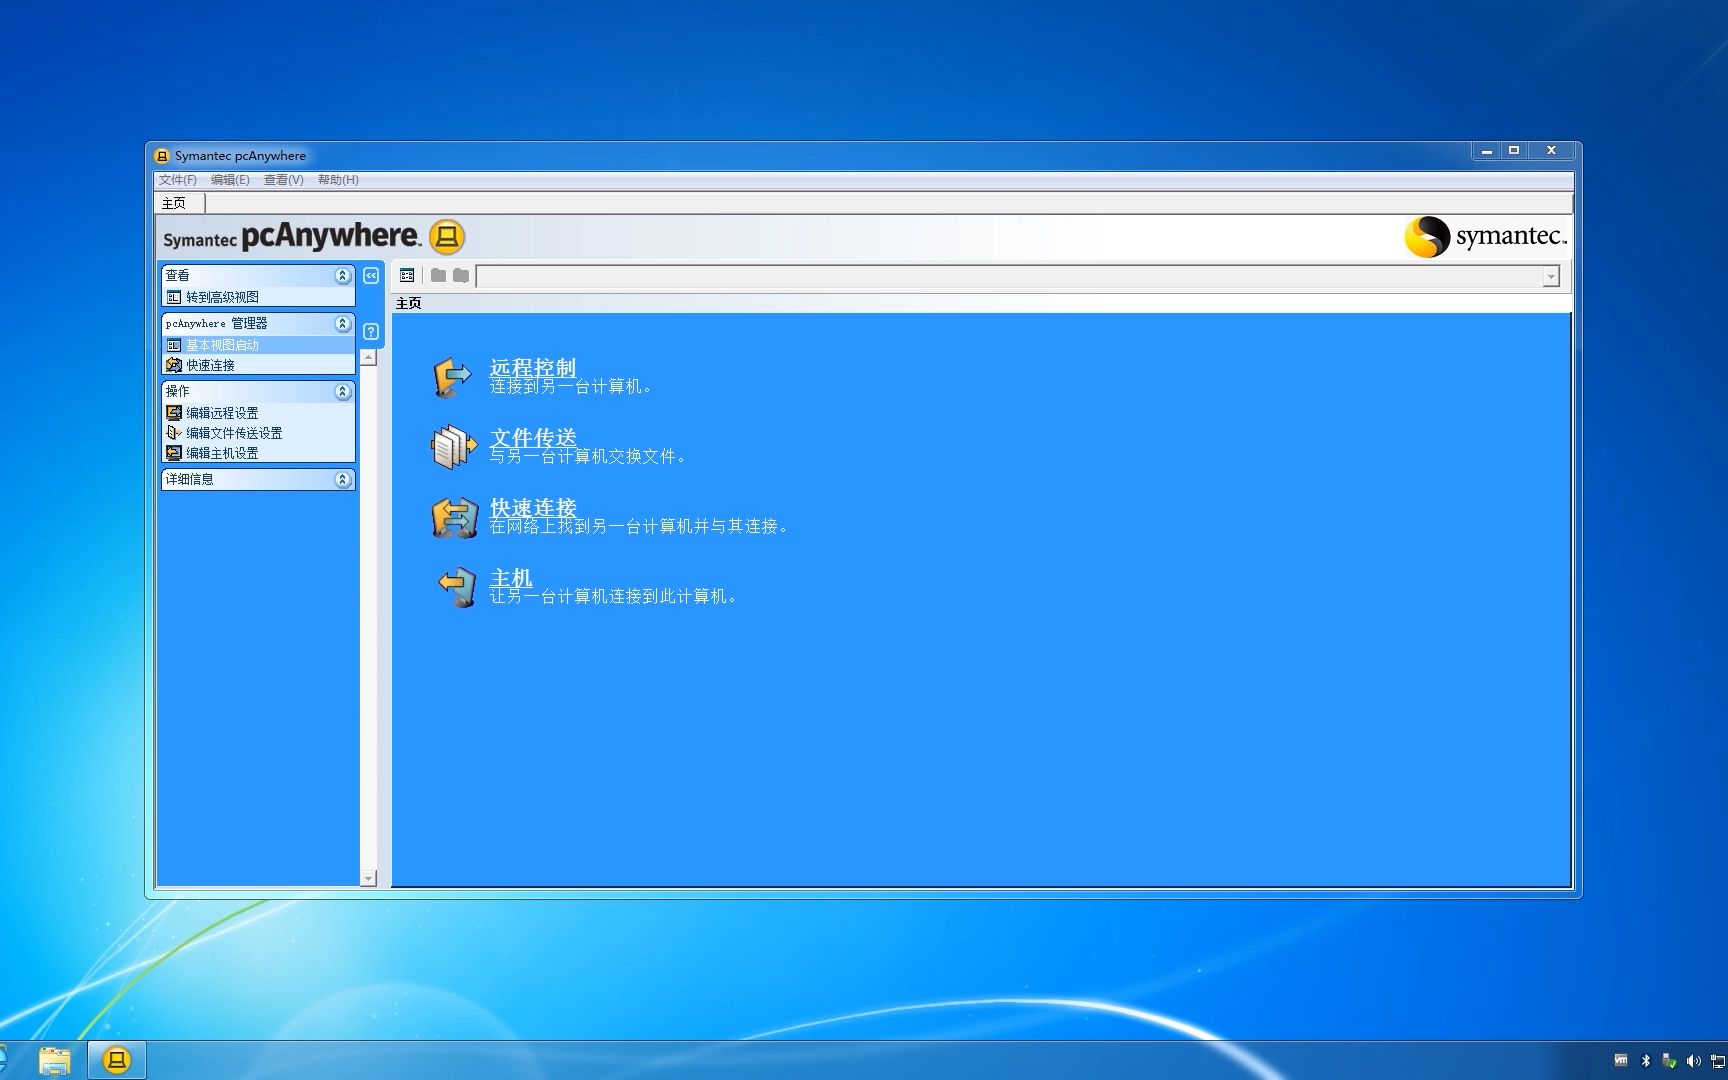Click the 查看 panel header title
This screenshot has width=1728, height=1080.
[x=177, y=275]
